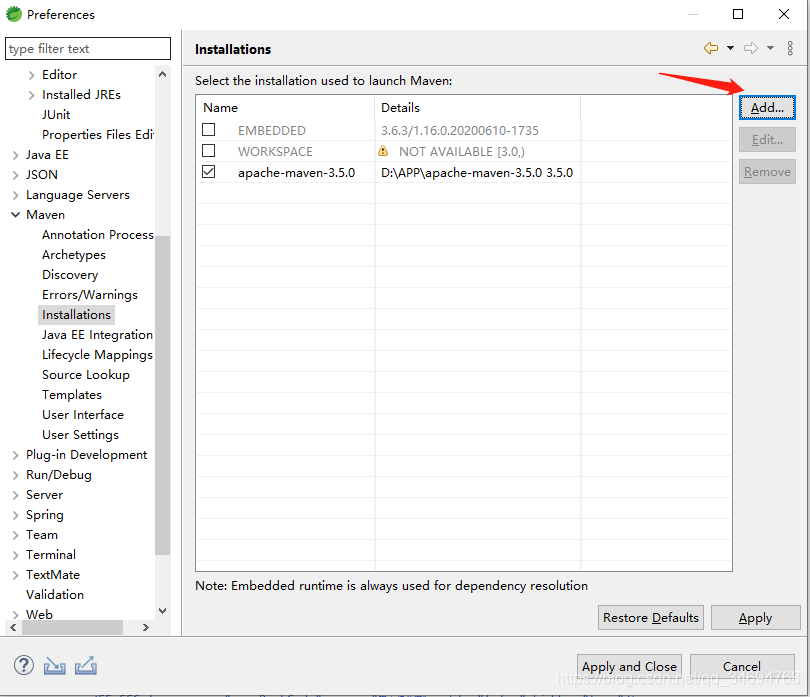
Task: Click the Edit... button
Action: pyautogui.click(x=767, y=140)
